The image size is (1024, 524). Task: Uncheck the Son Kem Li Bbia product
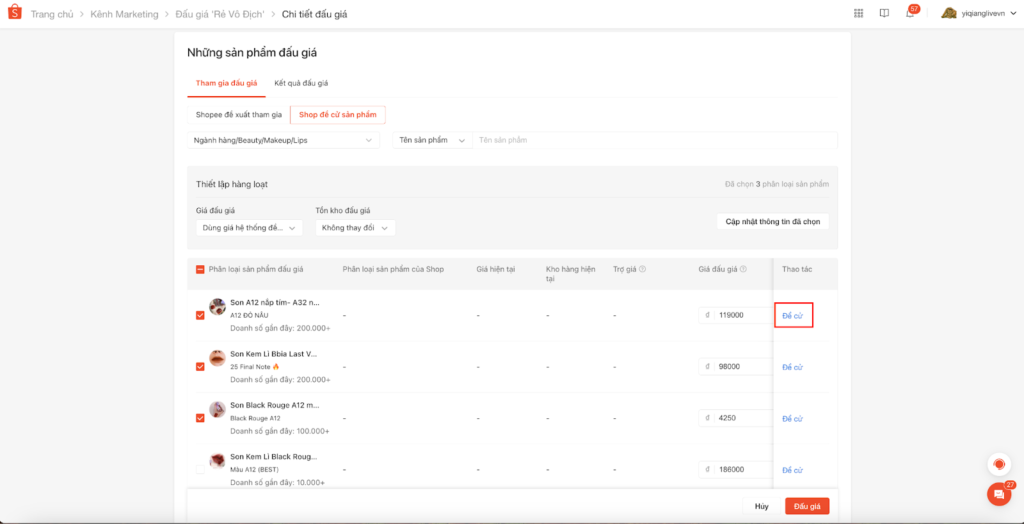200,367
